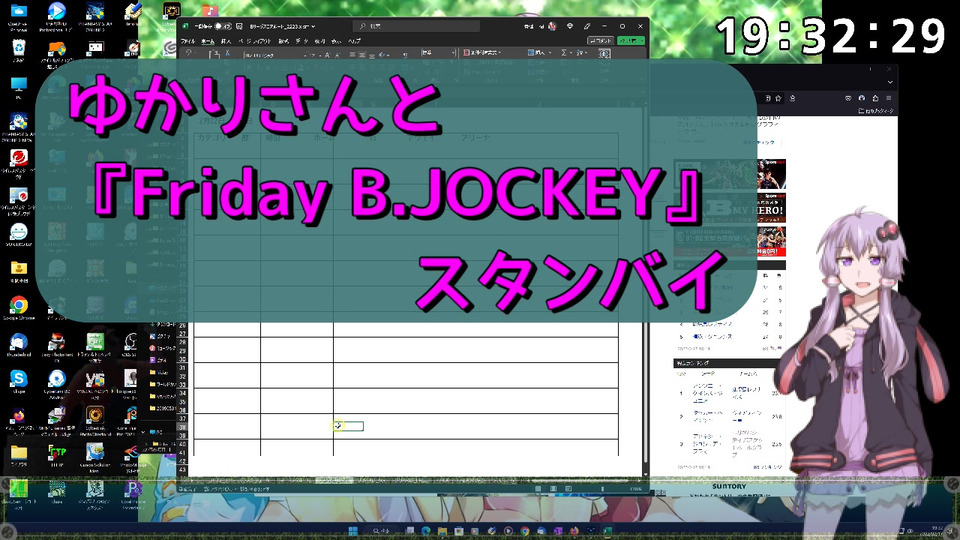This screenshot has height=540, width=960.
Task: Open conditional formatting dropdown in ribbon
Action: point(482,53)
